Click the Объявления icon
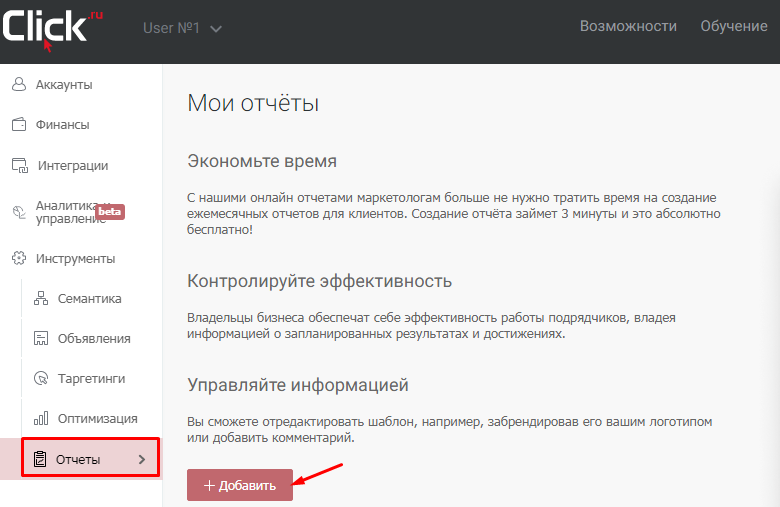The image size is (780, 507). point(41,338)
